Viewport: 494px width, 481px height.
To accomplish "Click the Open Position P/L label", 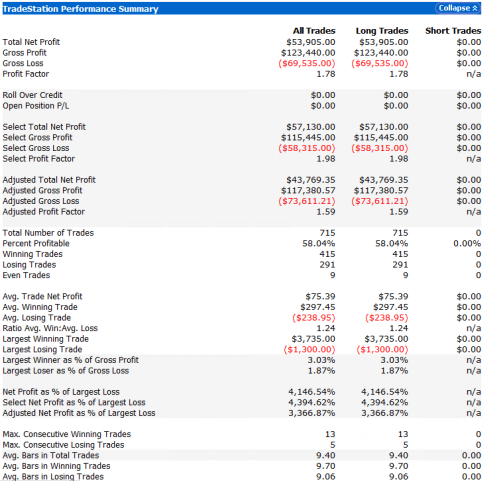I will click(36, 106).
